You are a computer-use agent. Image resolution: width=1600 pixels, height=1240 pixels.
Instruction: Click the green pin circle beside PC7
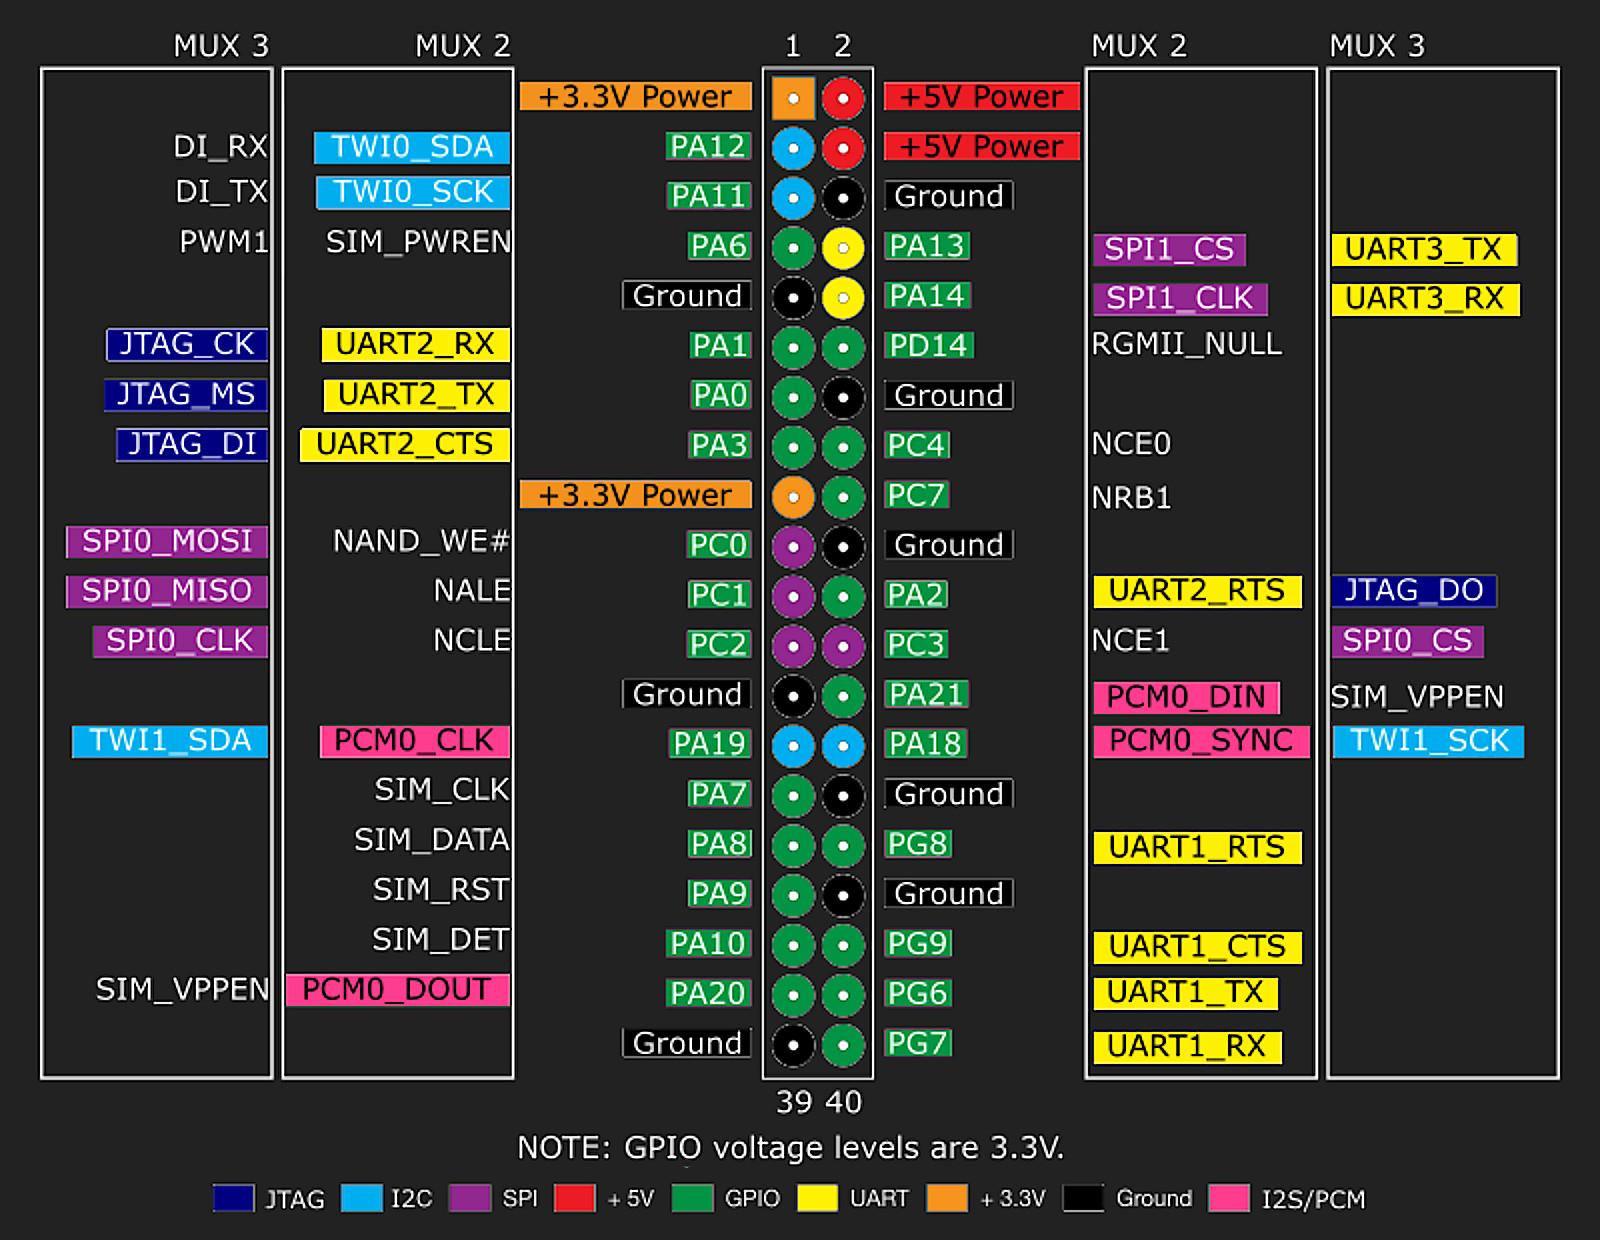(843, 496)
